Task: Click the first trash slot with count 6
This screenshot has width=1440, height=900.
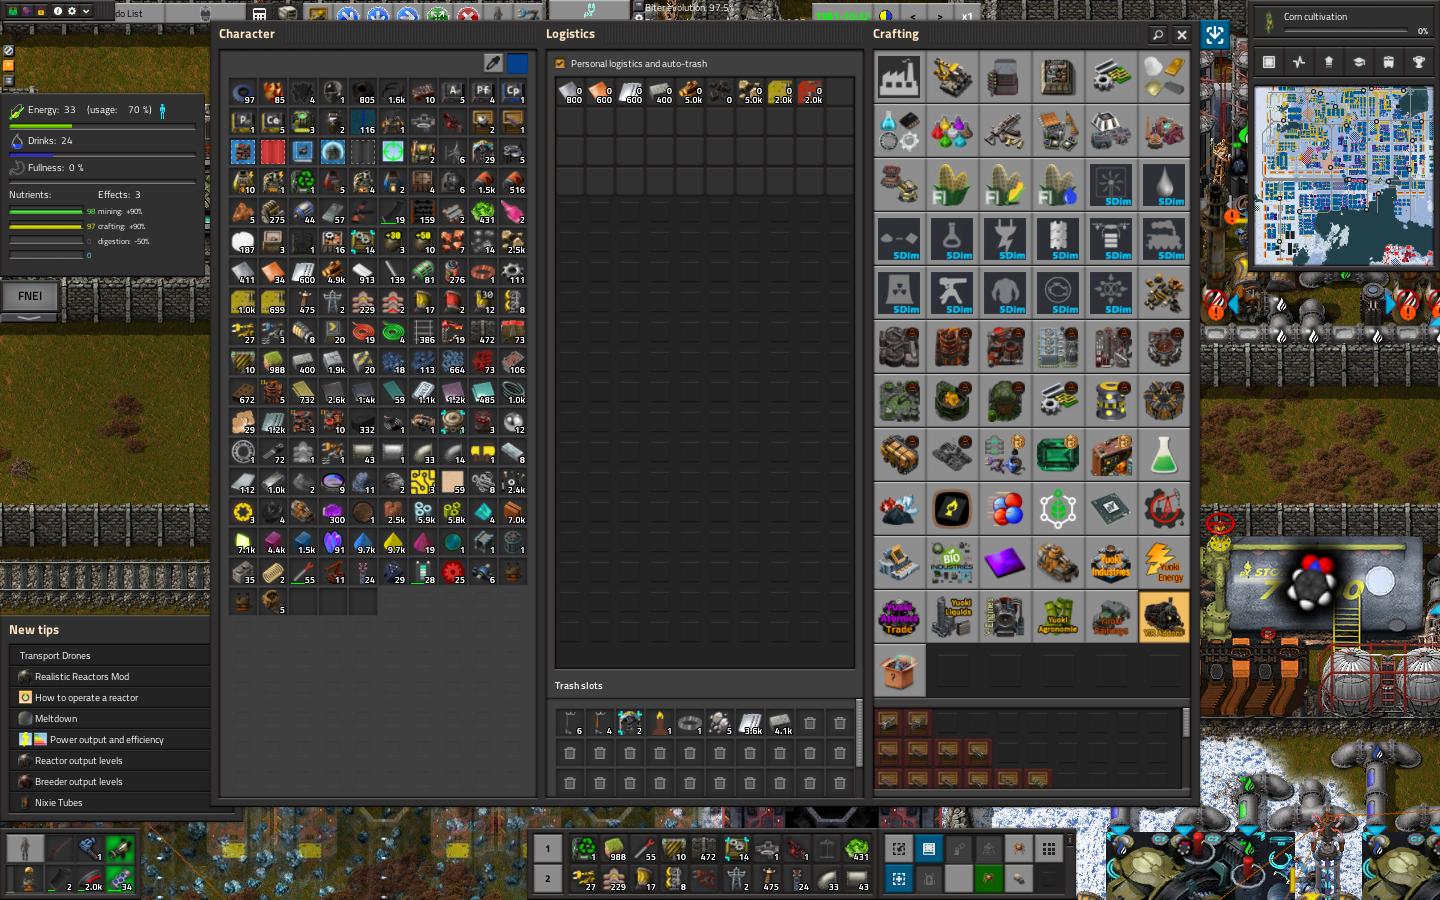Action: pyautogui.click(x=570, y=722)
